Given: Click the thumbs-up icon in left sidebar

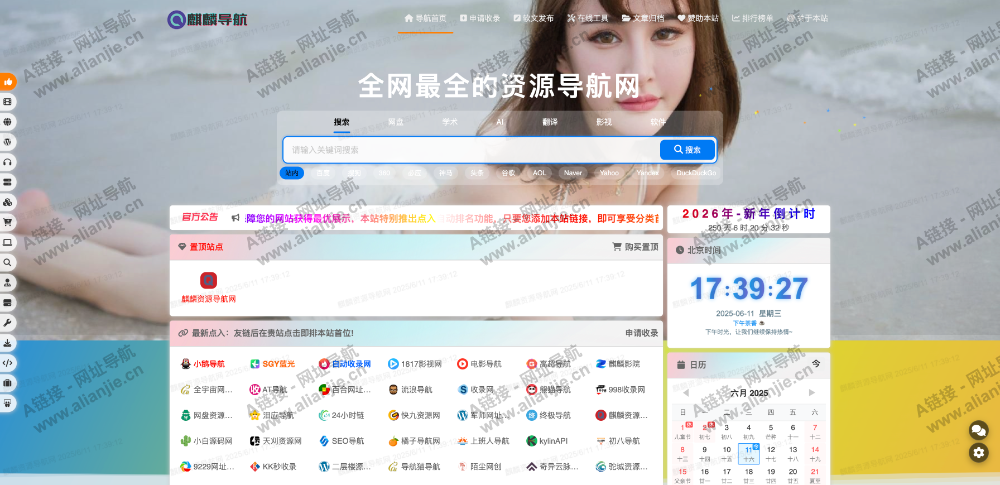Looking at the screenshot, I should (x=8, y=81).
